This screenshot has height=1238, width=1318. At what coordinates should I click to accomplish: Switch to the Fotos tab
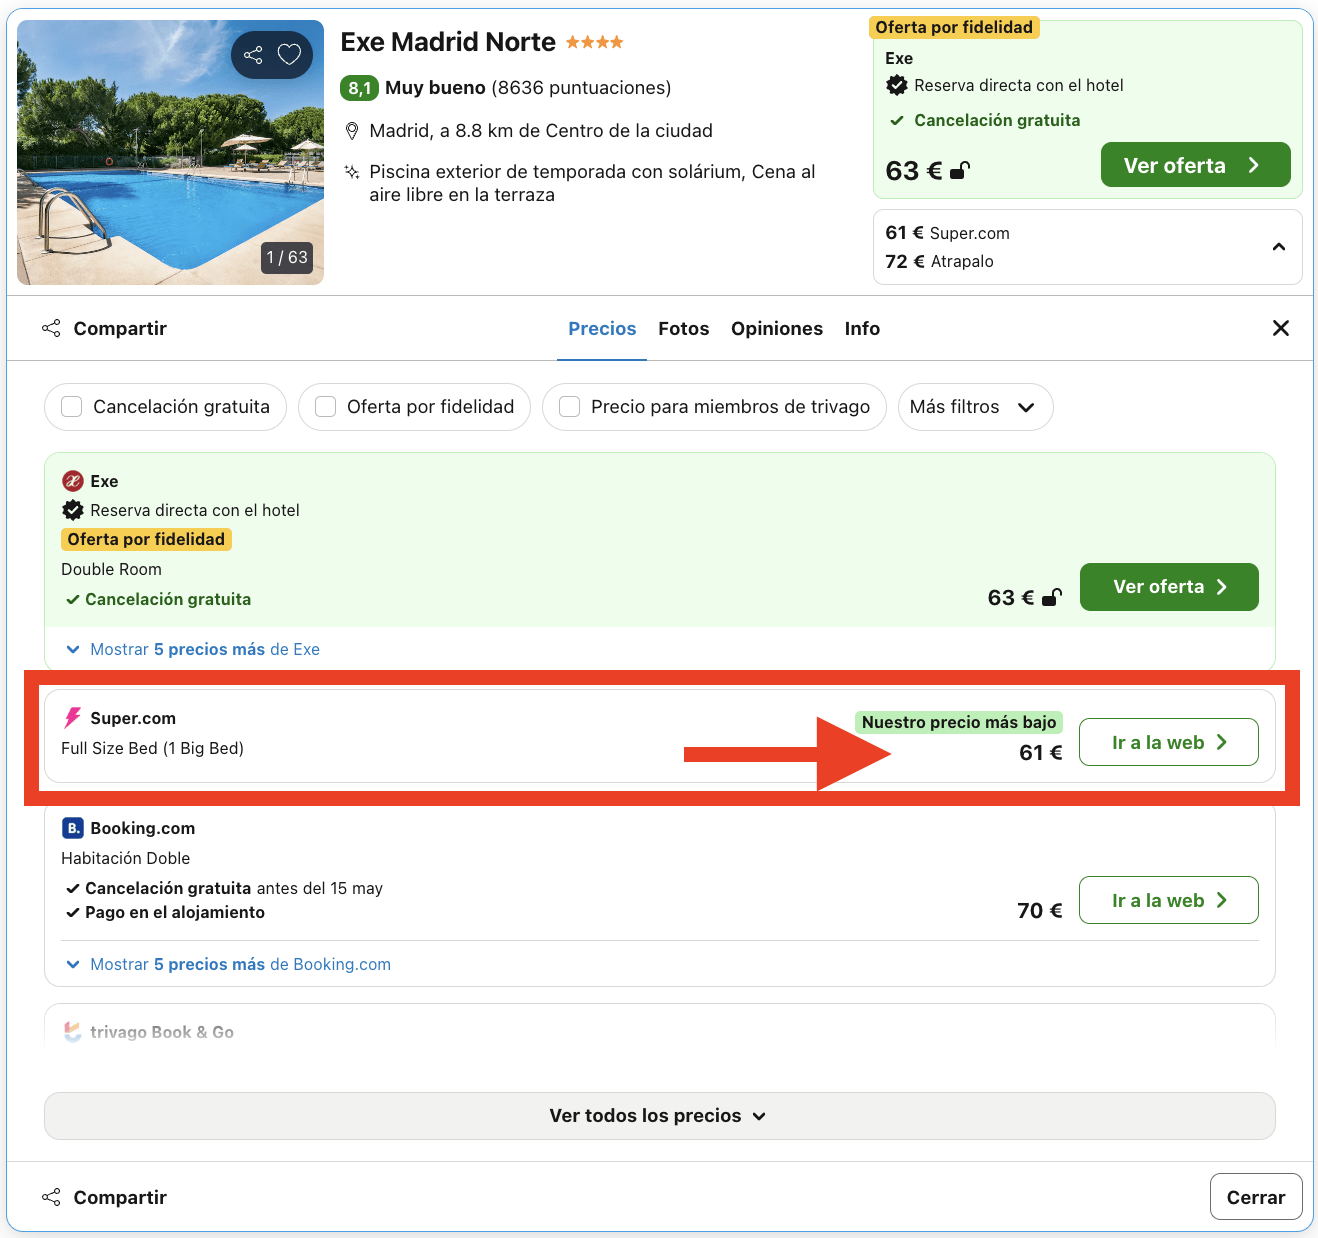[683, 328]
